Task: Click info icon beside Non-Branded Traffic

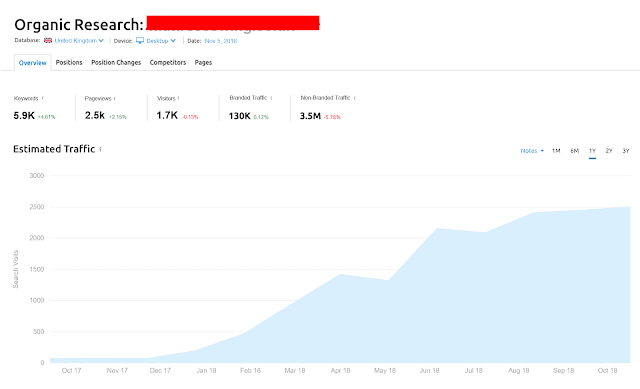Action: click(355, 98)
